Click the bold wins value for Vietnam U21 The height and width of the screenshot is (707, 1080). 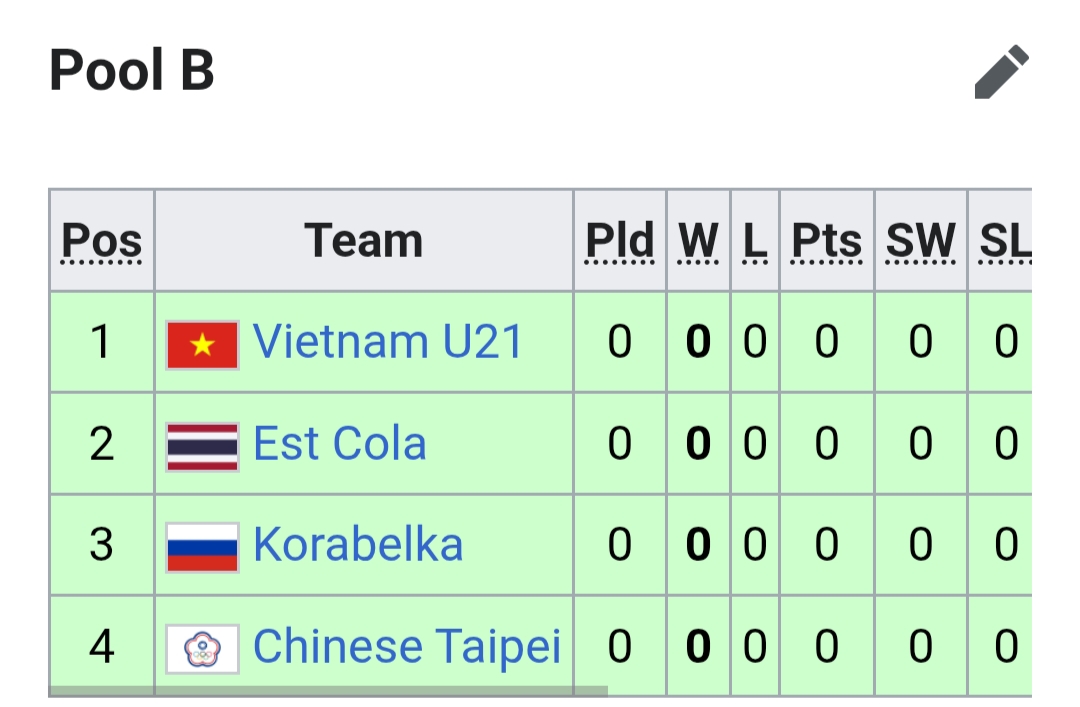pyautogui.click(x=698, y=341)
